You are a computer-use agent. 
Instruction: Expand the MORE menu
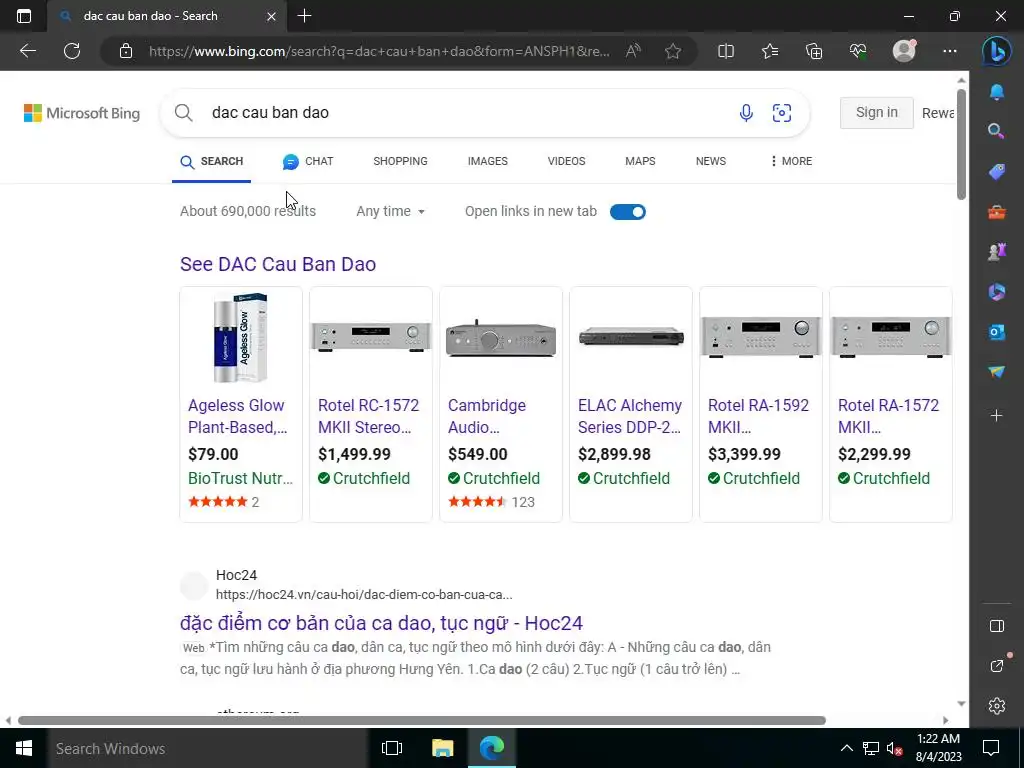(791, 161)
